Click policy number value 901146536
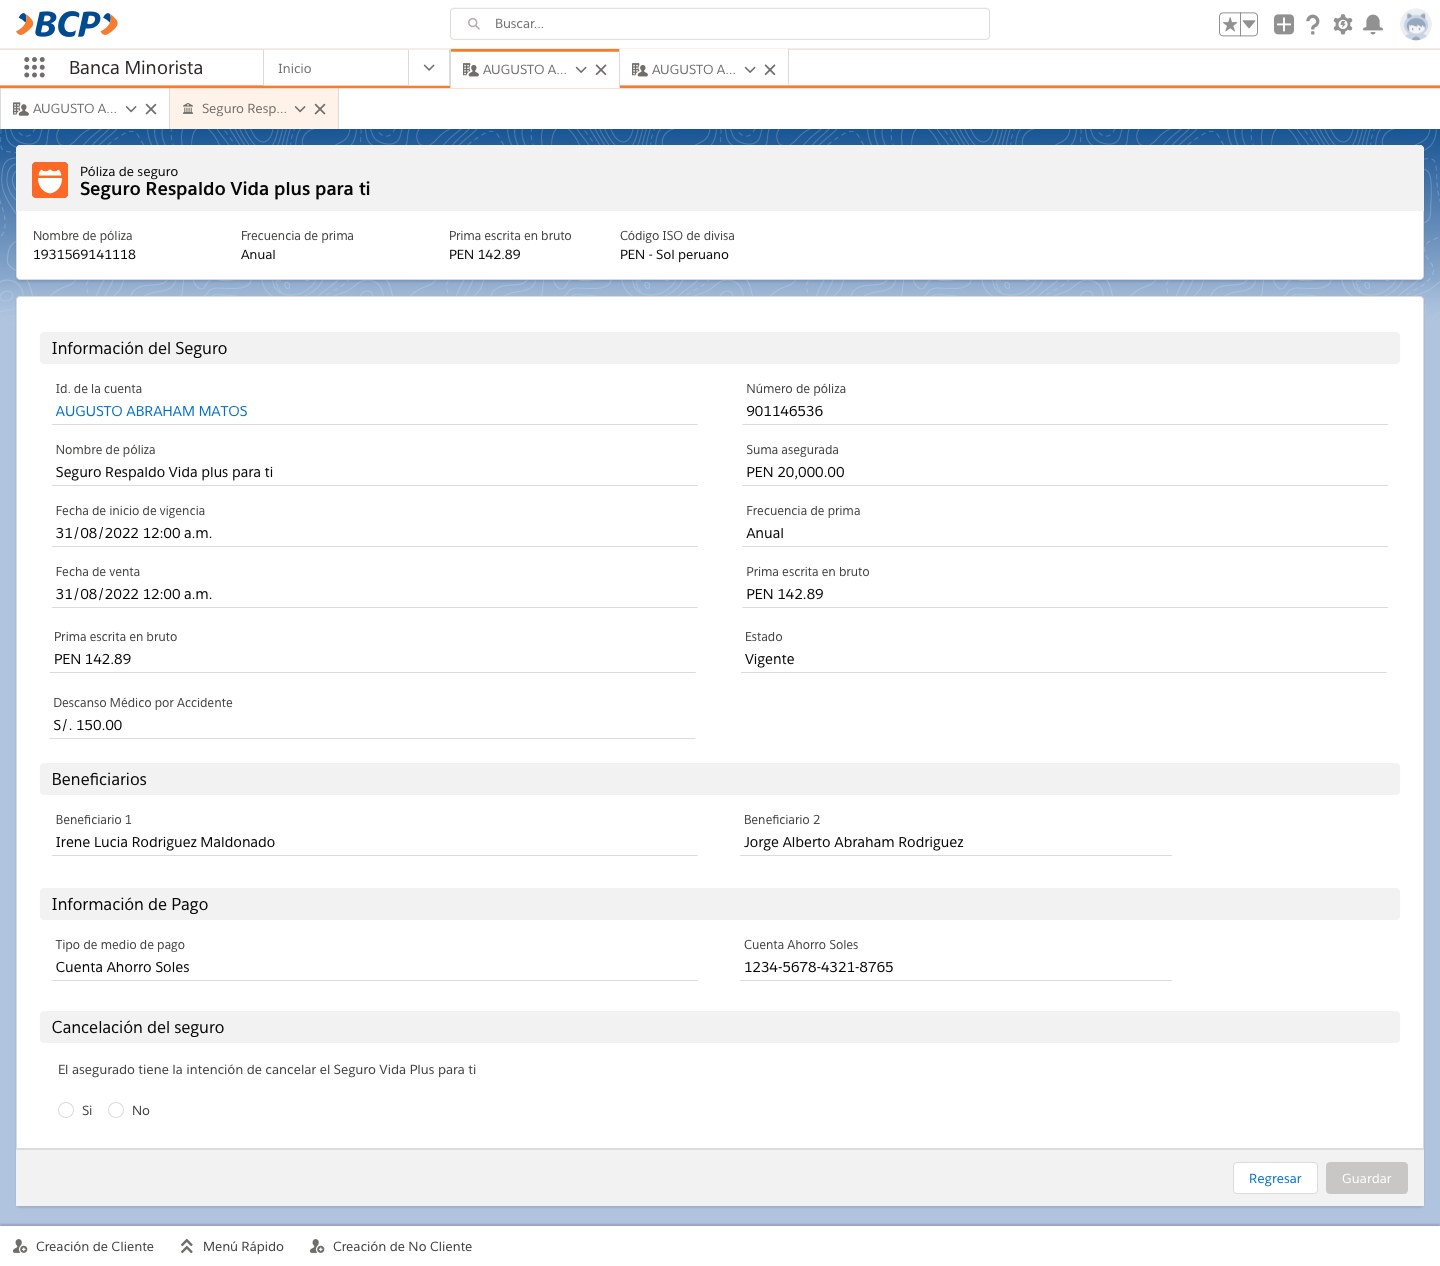1440x1266 pixels. click(785, 411)
